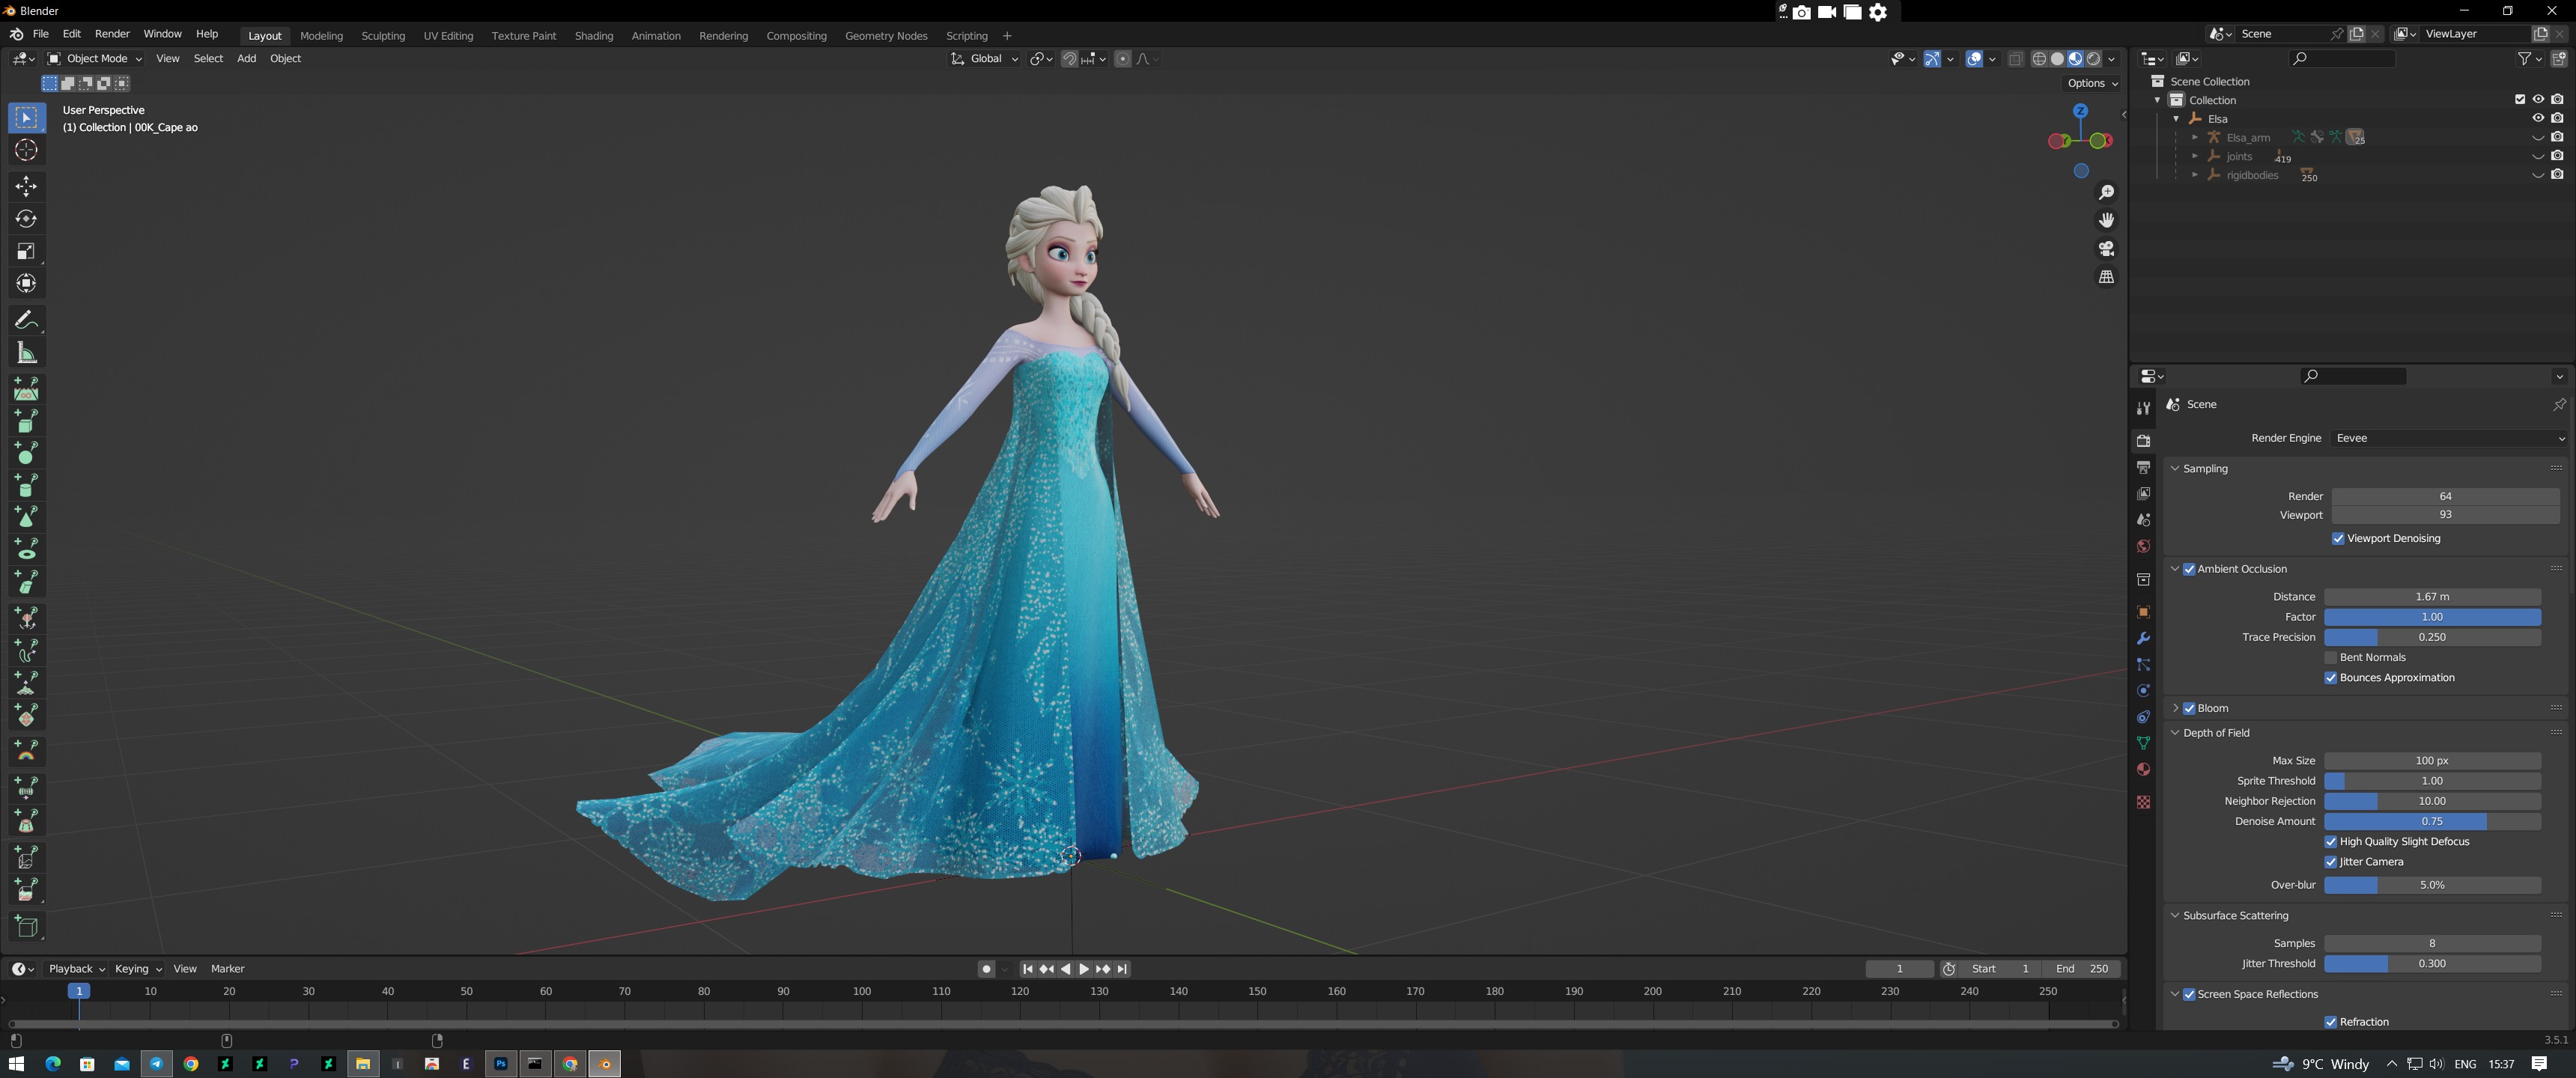Switch to Shading workspace tab

[594, 36]
